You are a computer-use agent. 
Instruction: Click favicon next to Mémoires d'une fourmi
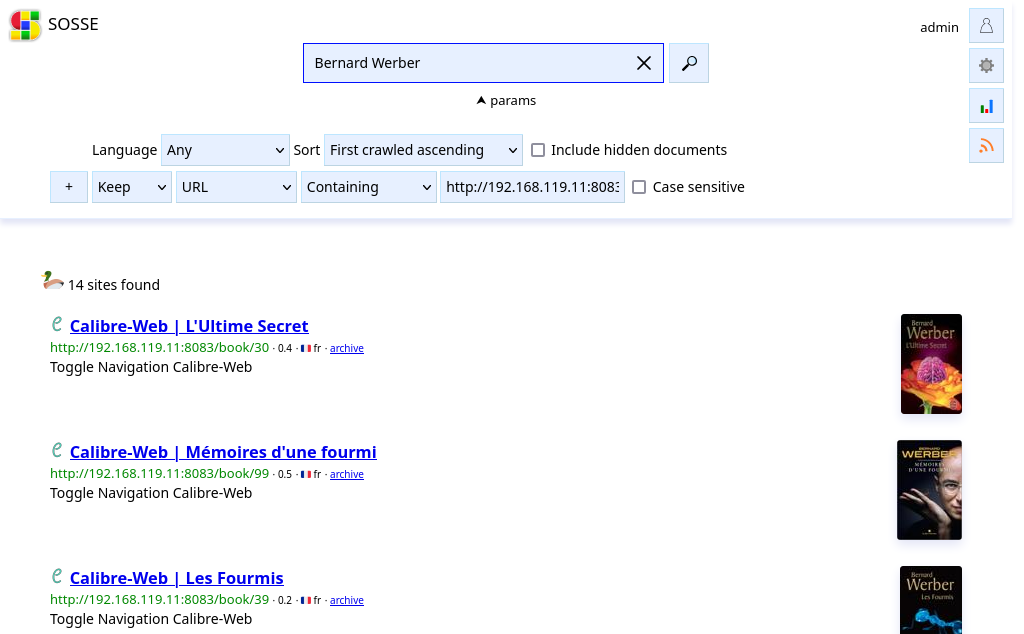pos(57,450)
